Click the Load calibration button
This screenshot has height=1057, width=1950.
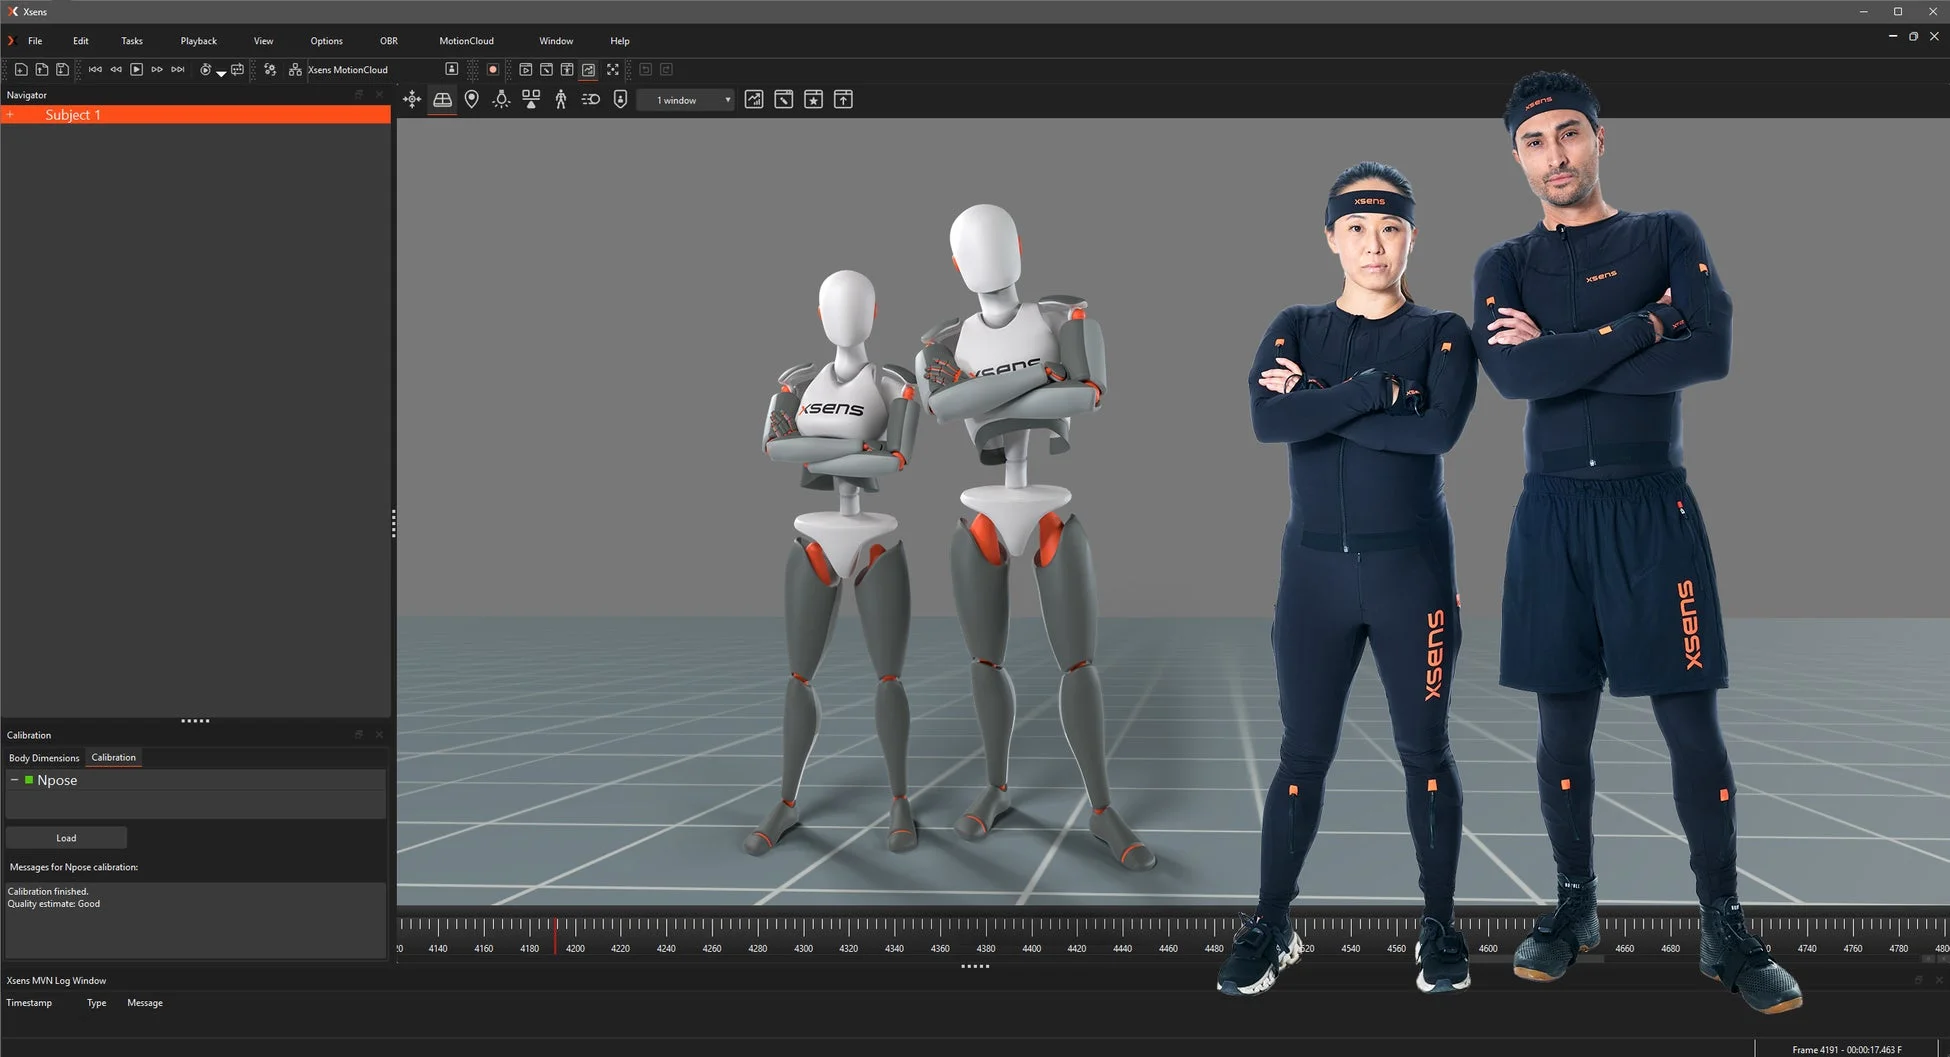click(x=66, y=838)
